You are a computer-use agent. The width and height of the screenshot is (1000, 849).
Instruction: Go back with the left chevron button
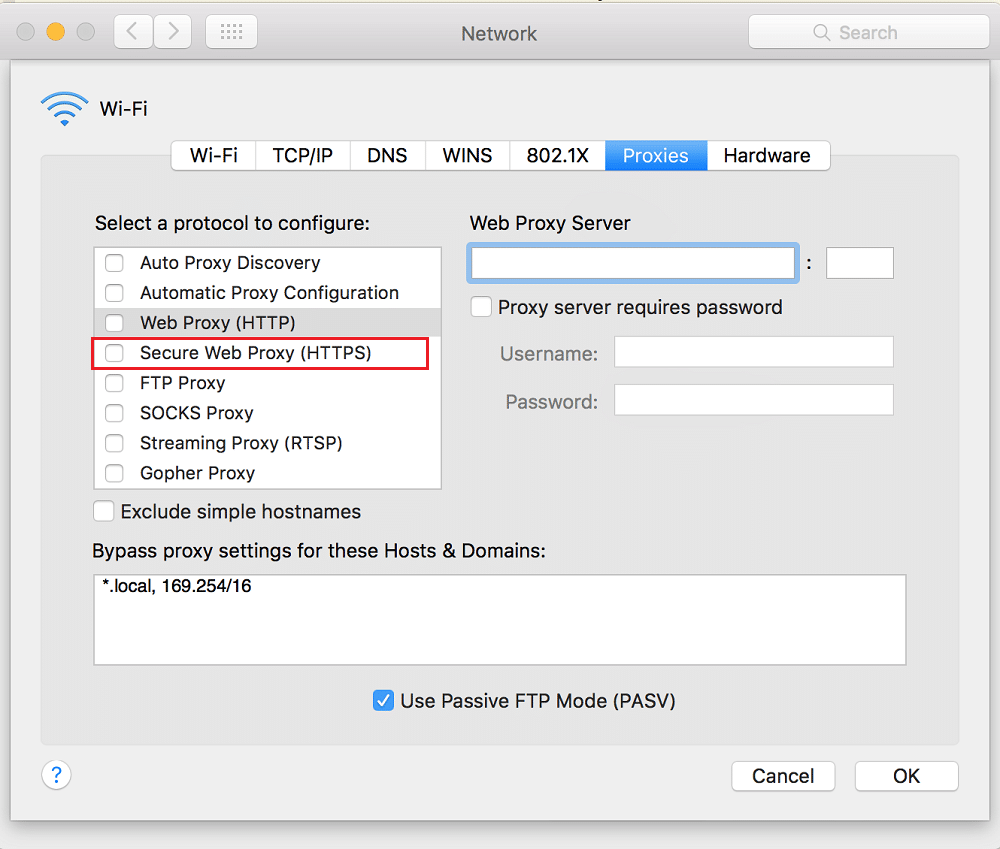click(x=133, y=31)
